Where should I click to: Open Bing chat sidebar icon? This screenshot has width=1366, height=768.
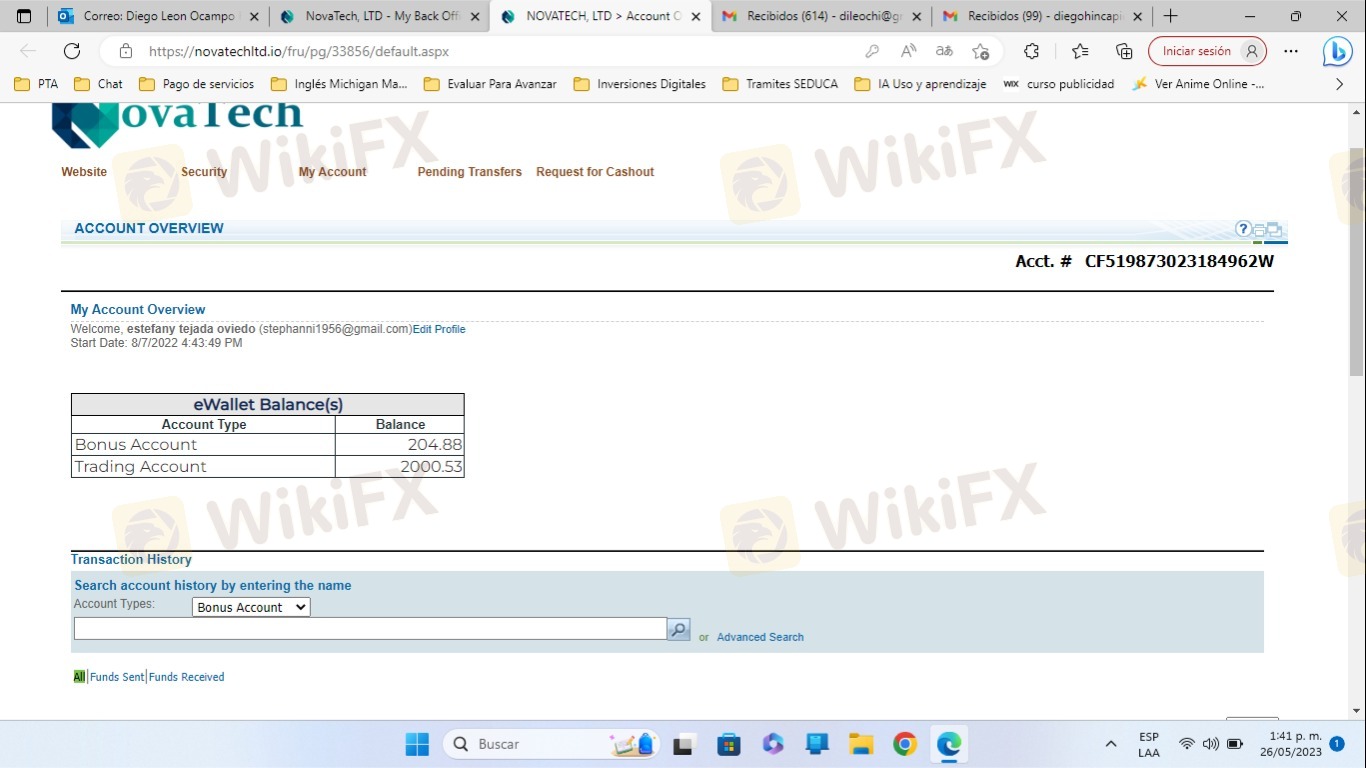pyautogui.click(x=1337, y=51)
